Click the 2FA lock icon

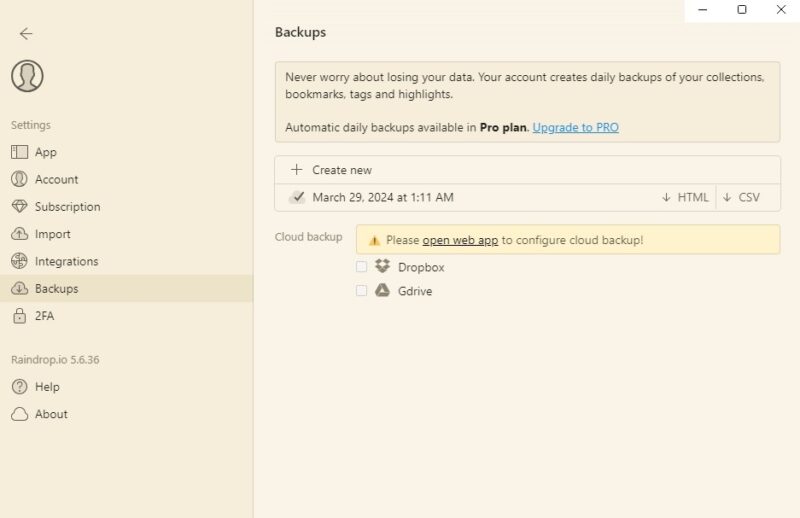pyautogui.click(x=19, y=315)
